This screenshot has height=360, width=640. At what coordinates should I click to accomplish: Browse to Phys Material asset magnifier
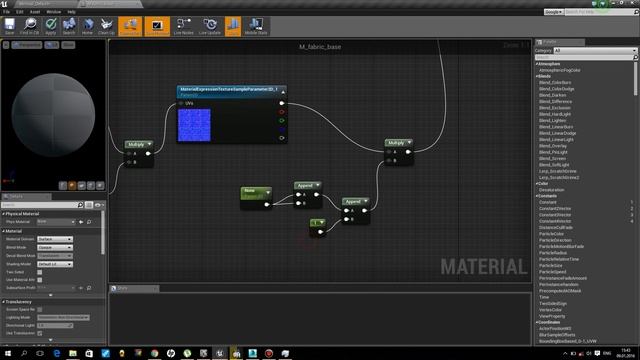click(x=89, y=222)
